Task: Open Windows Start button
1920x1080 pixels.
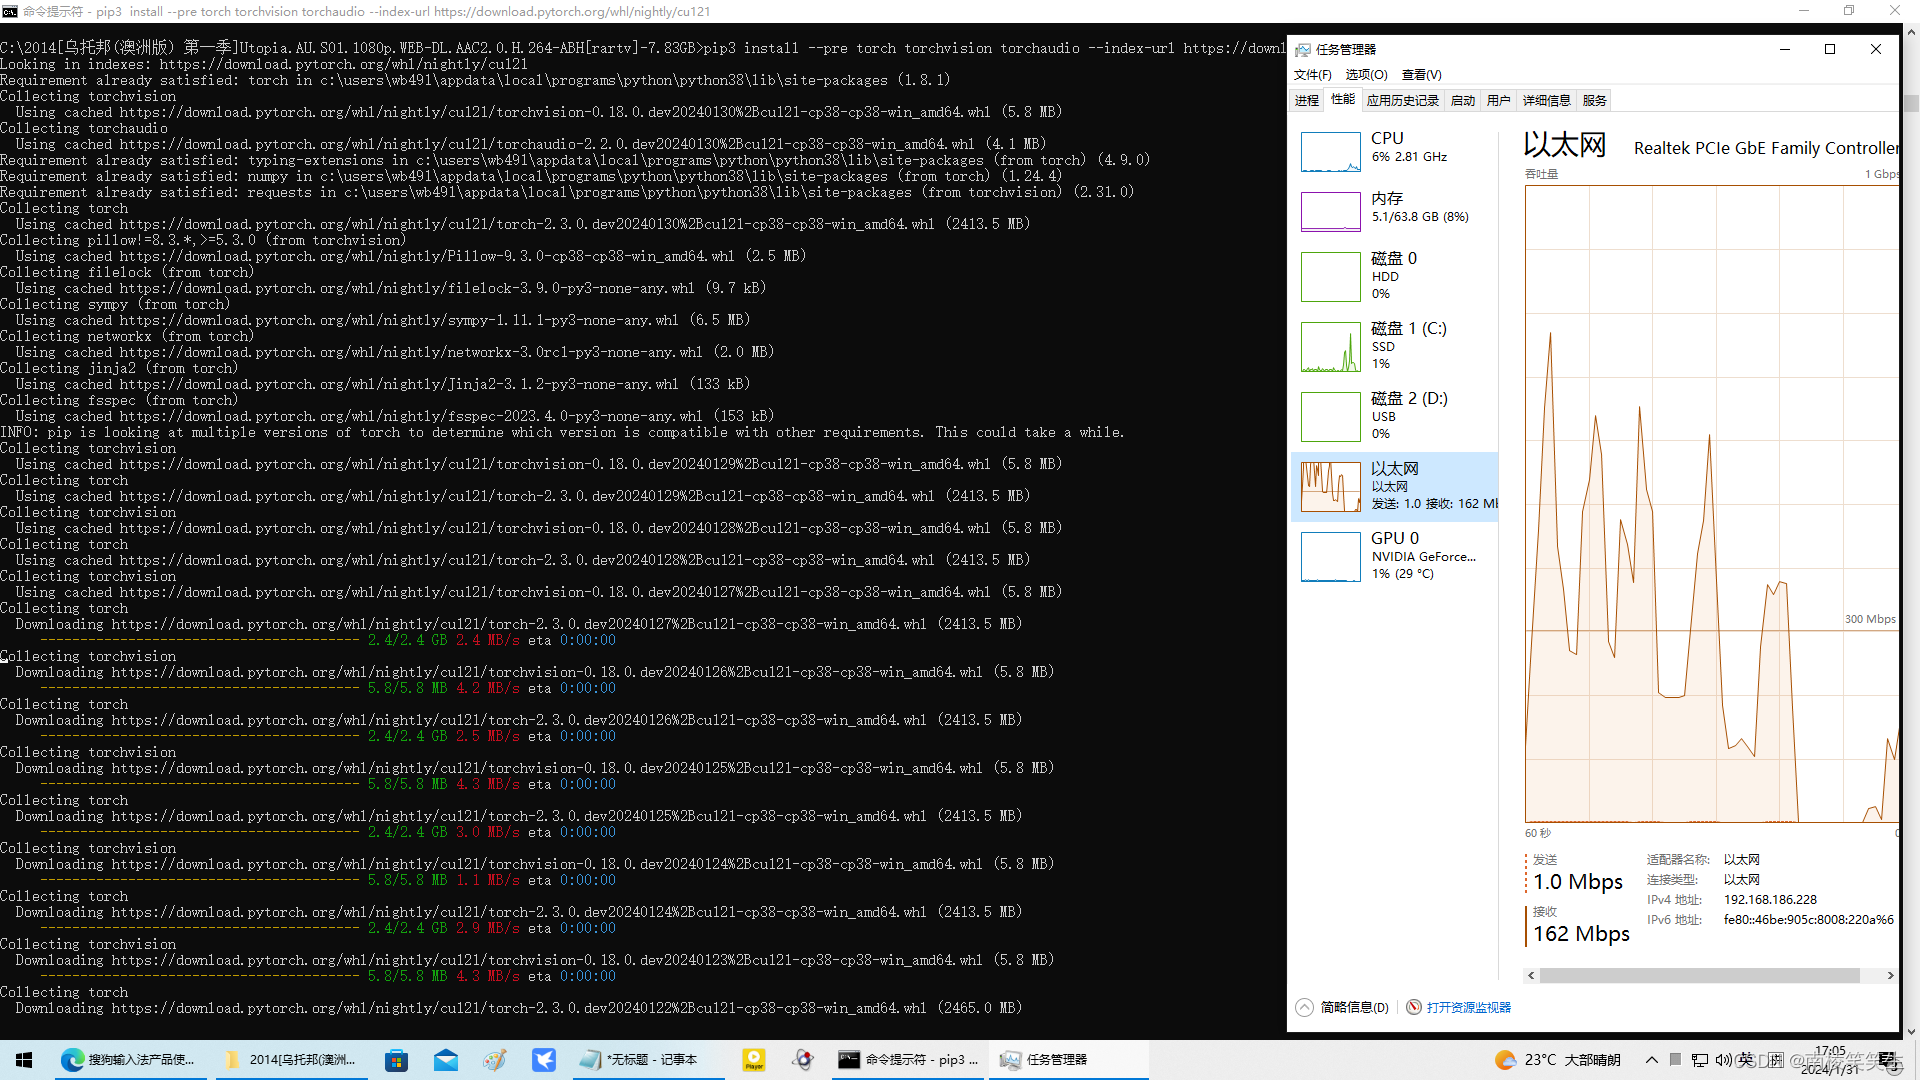Action: 24,1060
